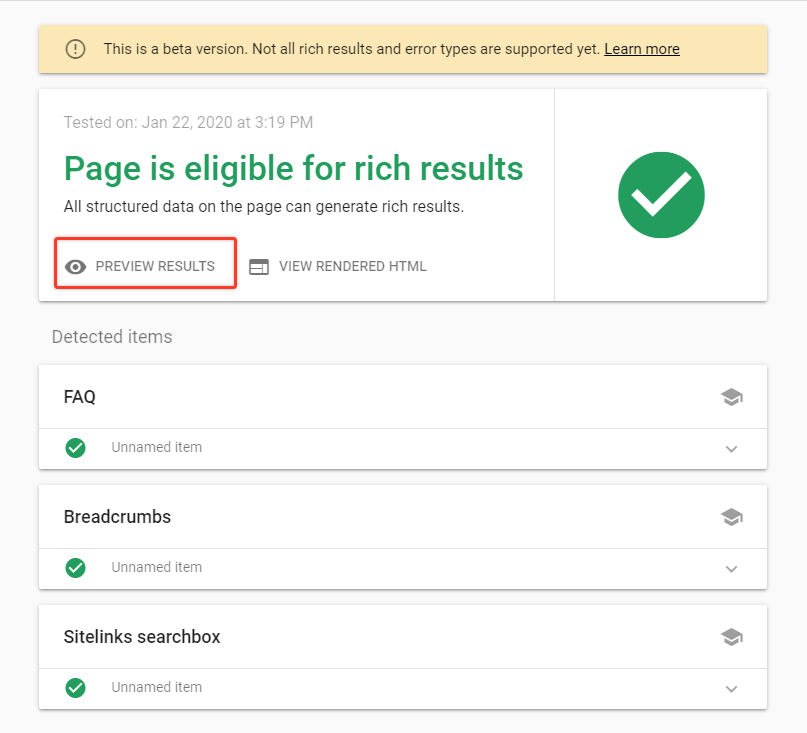
Task: Click the rendered HTML icon beside View Rendered HTML
Action: [x=259, y=266]
